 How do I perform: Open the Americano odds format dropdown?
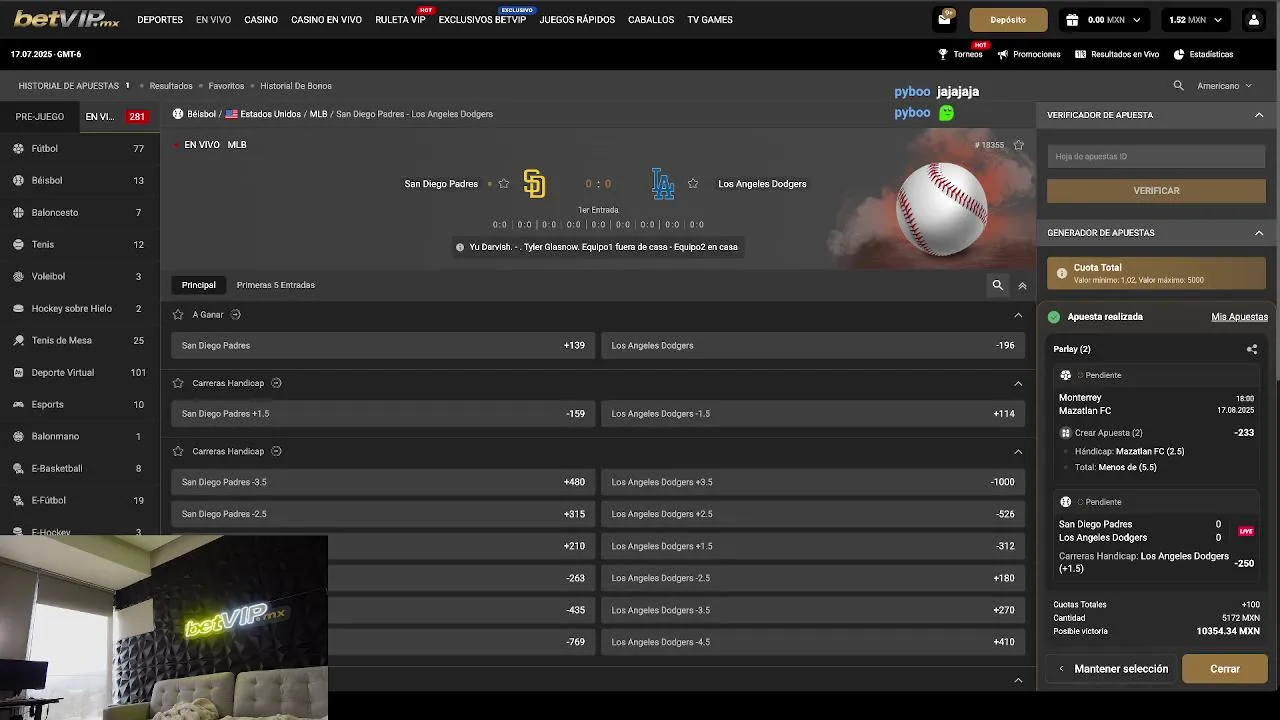click(x=1224, y=86)
